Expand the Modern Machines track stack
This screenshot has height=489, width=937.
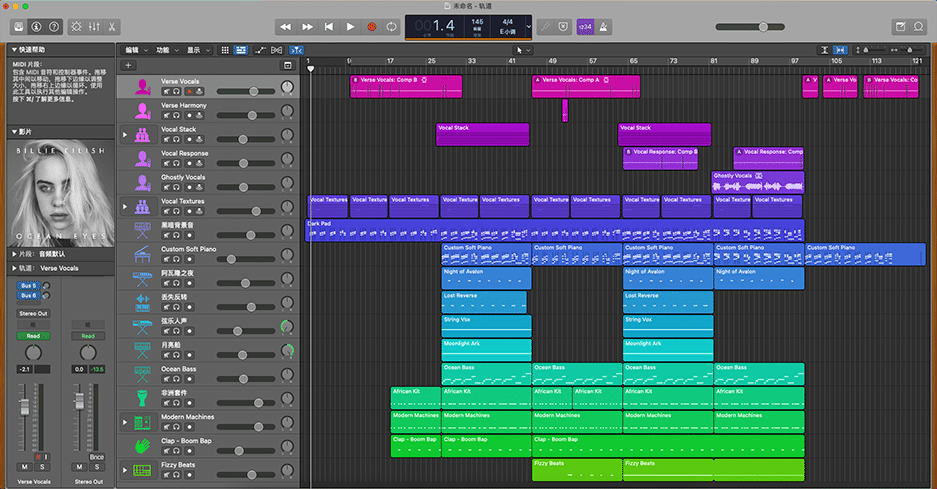click(x=125, y=422)
